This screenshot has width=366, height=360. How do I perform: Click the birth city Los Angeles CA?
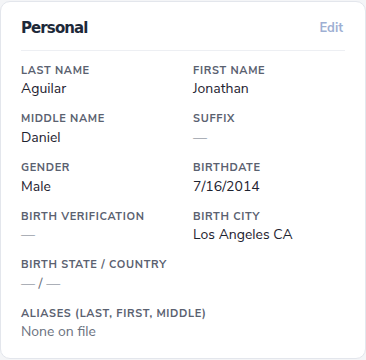pos(243,235)
